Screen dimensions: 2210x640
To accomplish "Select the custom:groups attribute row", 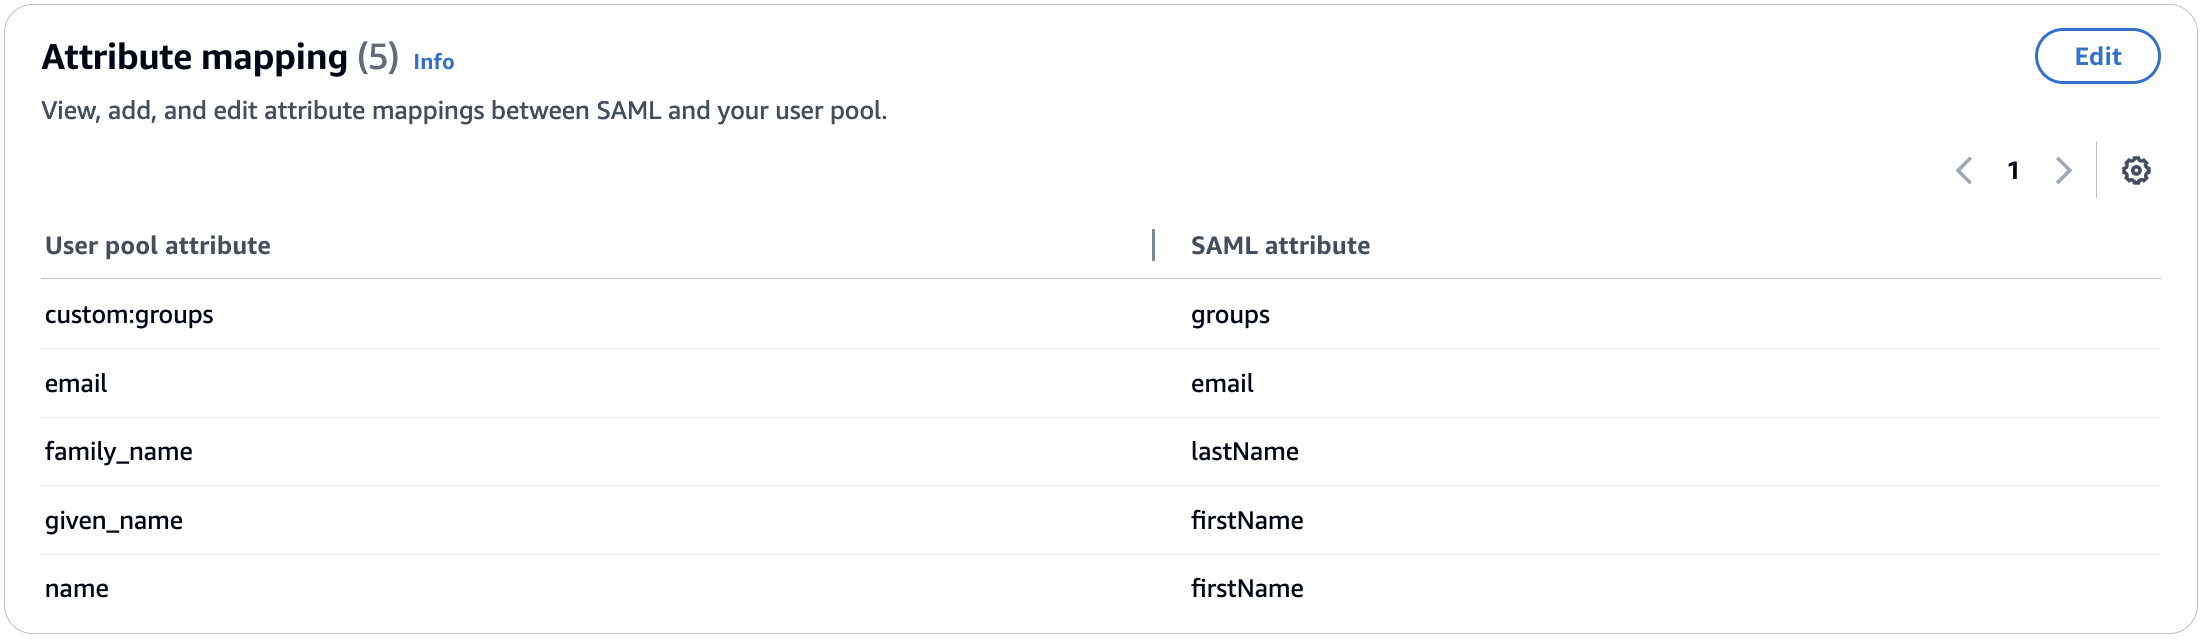I will click(128, 314).
